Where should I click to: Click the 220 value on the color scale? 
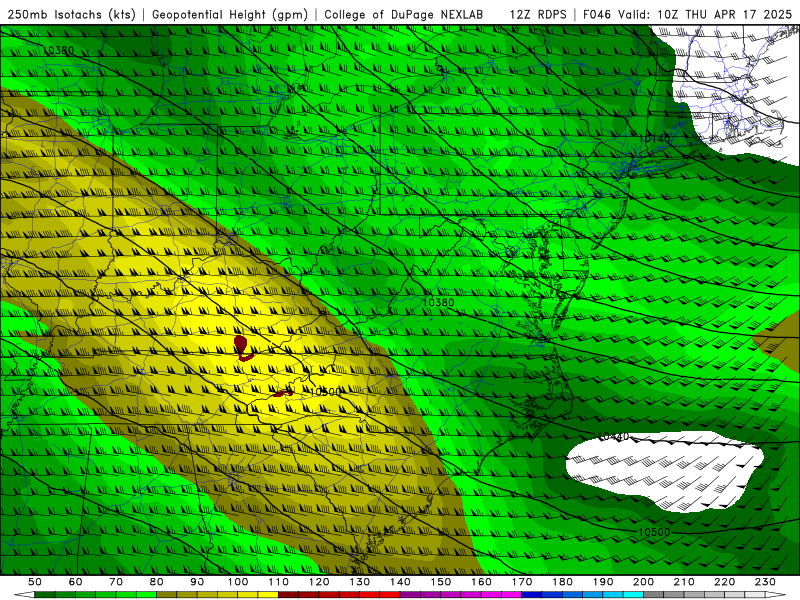click(724, 582)
